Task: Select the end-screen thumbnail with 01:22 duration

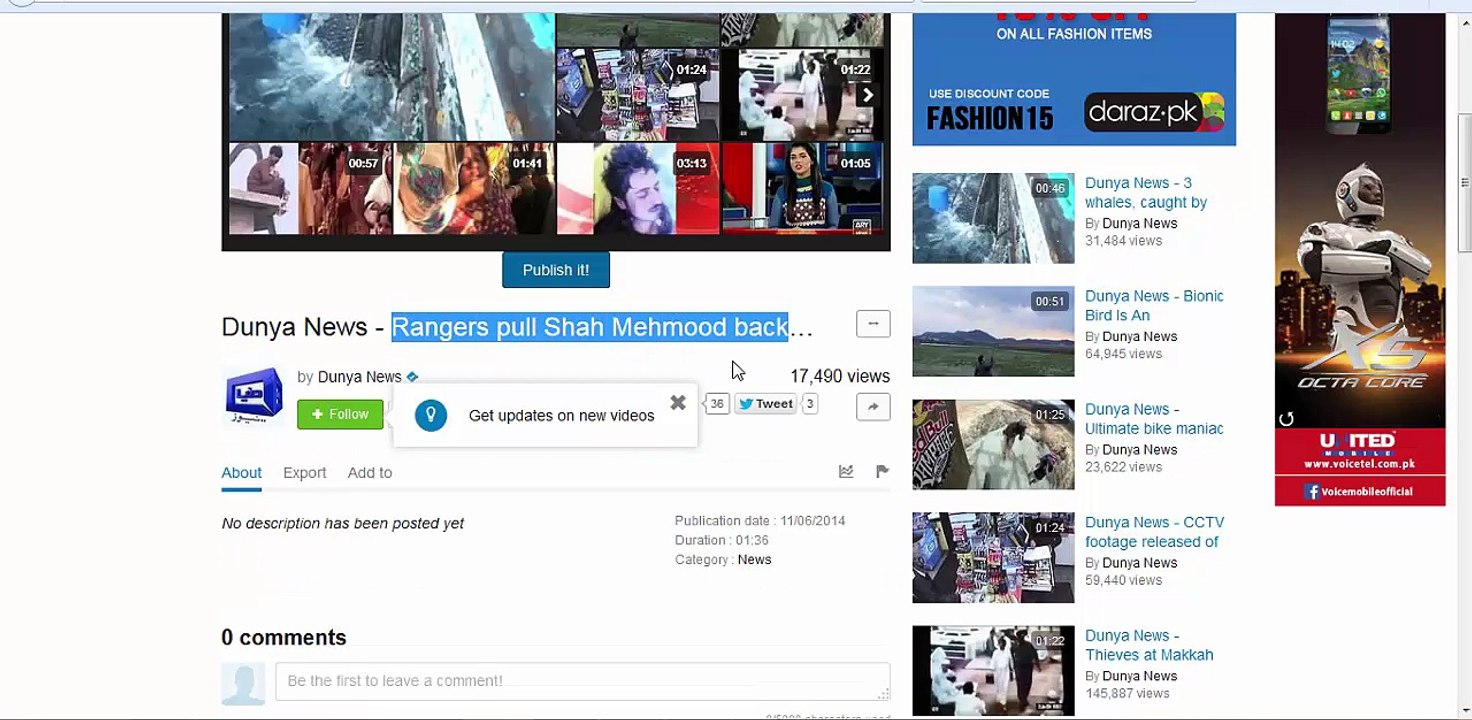Action: pyautogui.click(x=803, y=95)
